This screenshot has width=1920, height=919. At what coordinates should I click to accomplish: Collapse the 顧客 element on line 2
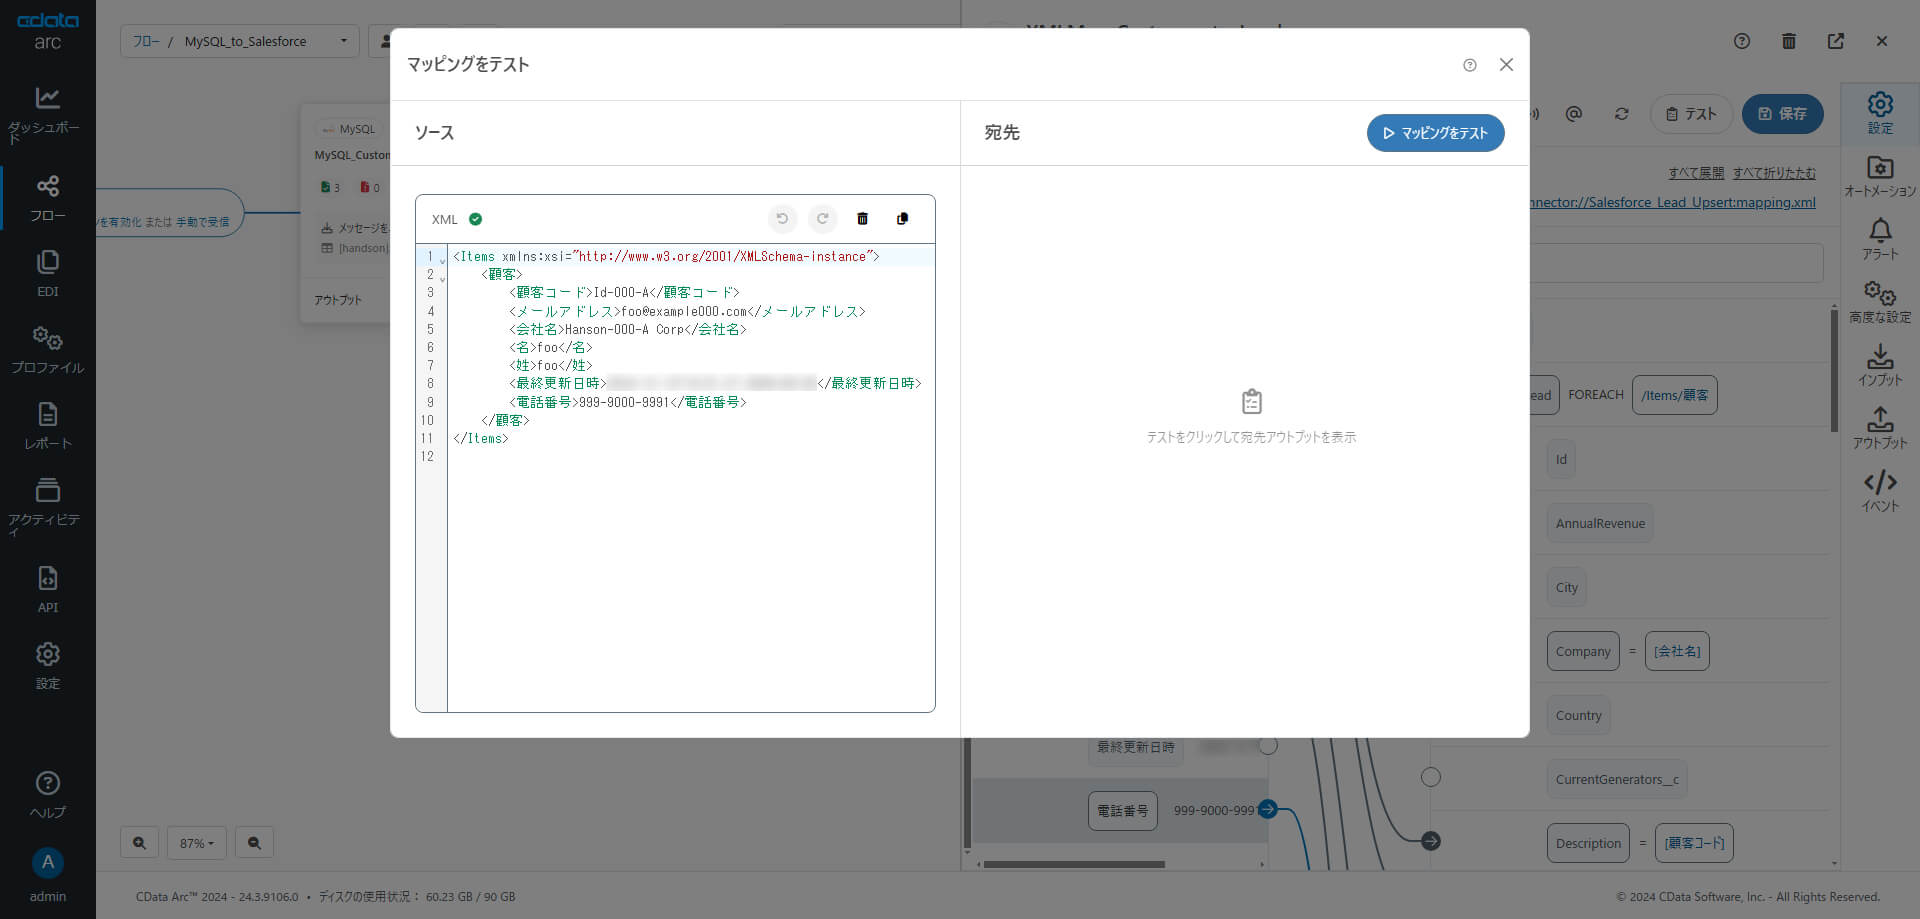click(x=442, y=279)
